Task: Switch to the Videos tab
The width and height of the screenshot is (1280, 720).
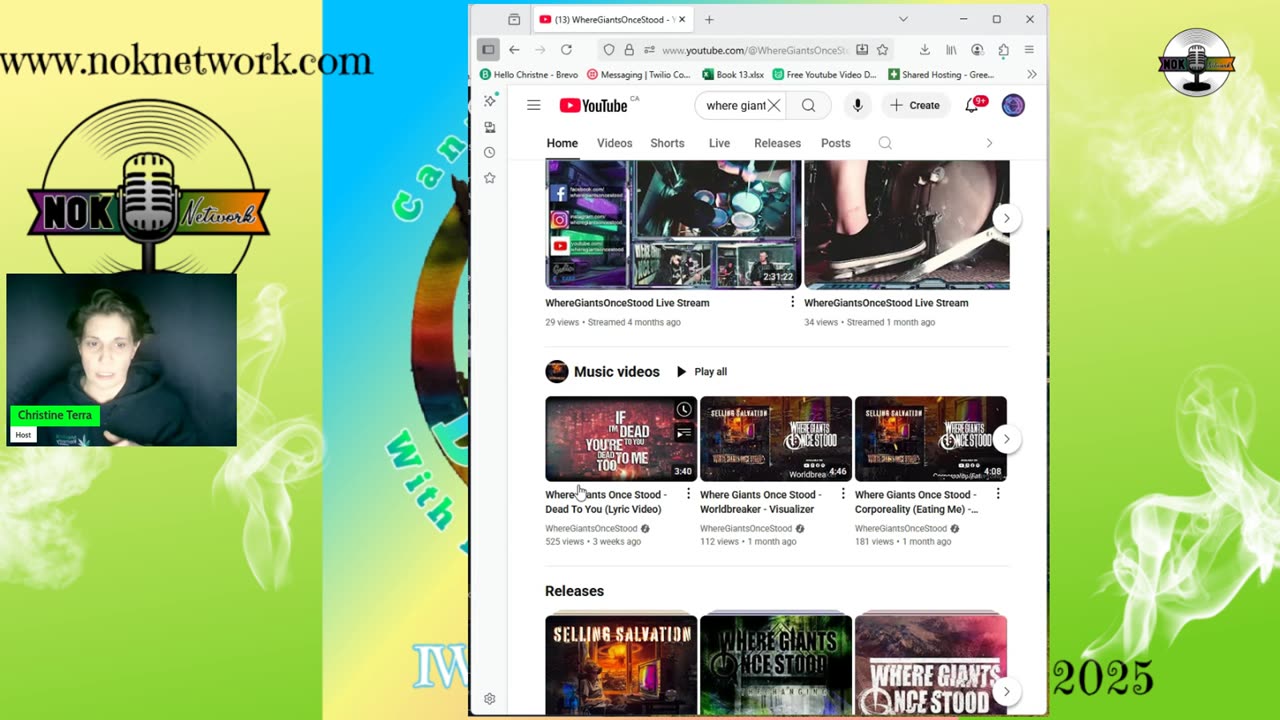Action: pos(614,143)
